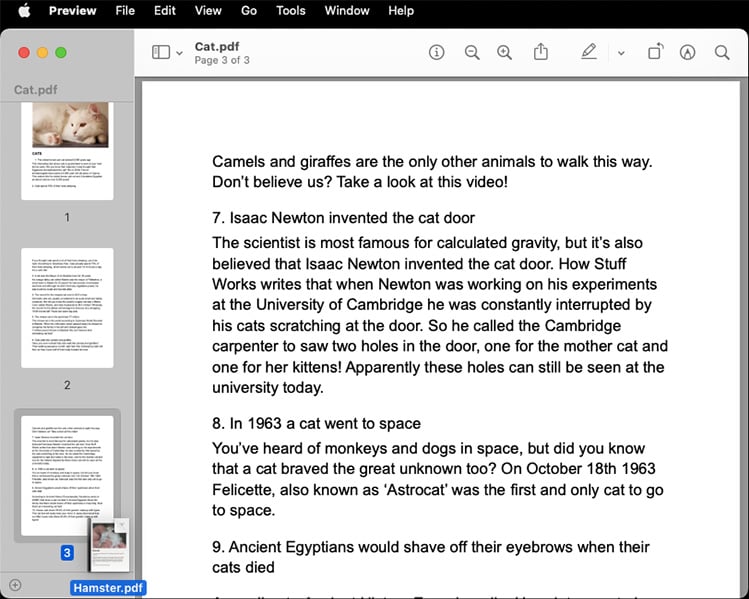Open the Share menu
Viewport: 749px width, 599px height.
tap(541, 52)
